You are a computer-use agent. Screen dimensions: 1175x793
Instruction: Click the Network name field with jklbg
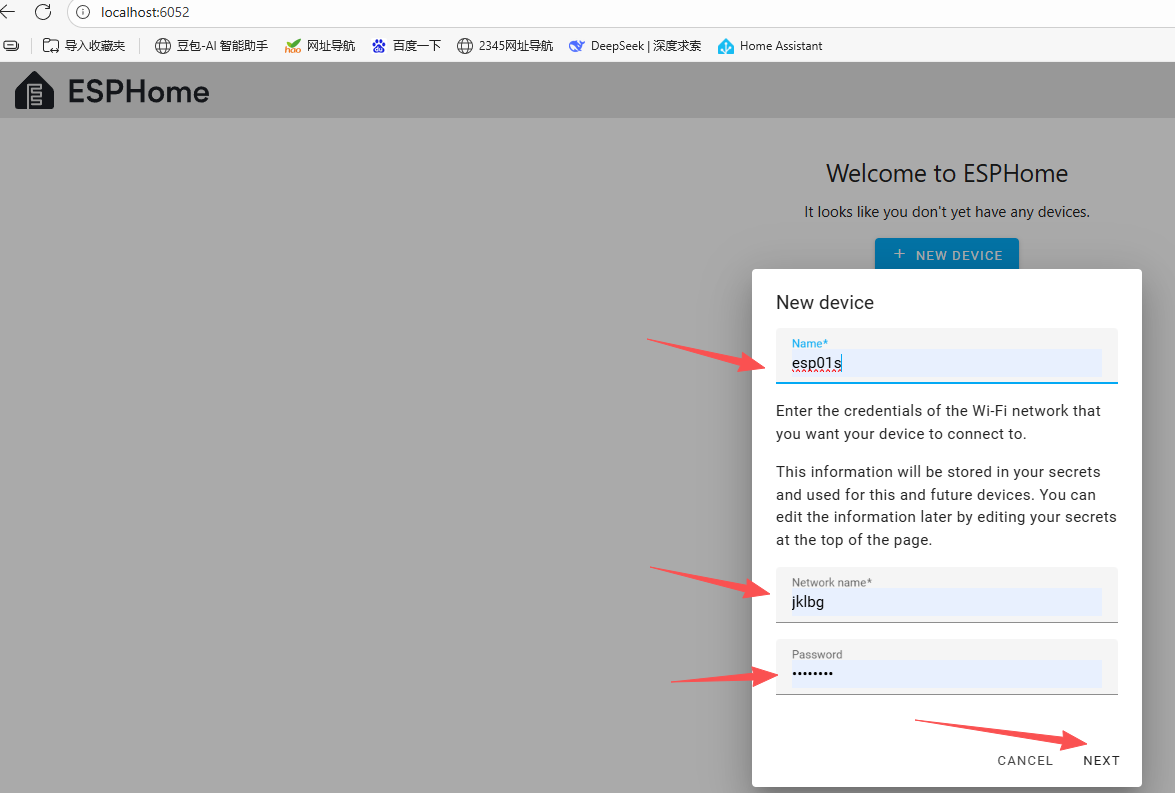point(946,595)
